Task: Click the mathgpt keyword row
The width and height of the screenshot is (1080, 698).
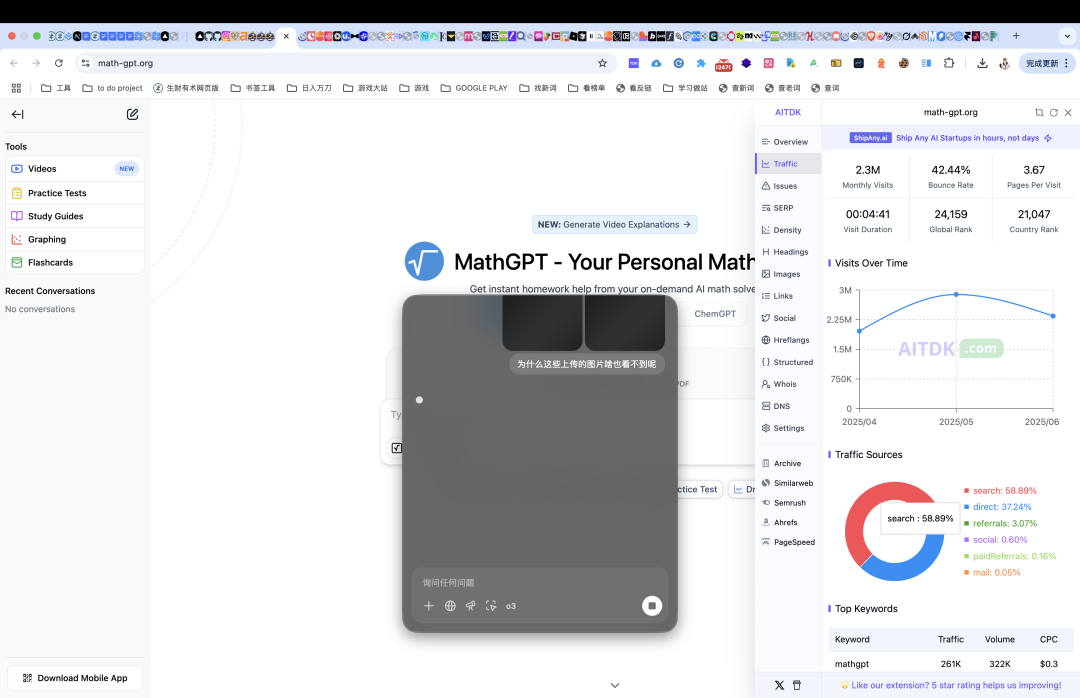Action: pyautogui.click(x=951, y=664)
